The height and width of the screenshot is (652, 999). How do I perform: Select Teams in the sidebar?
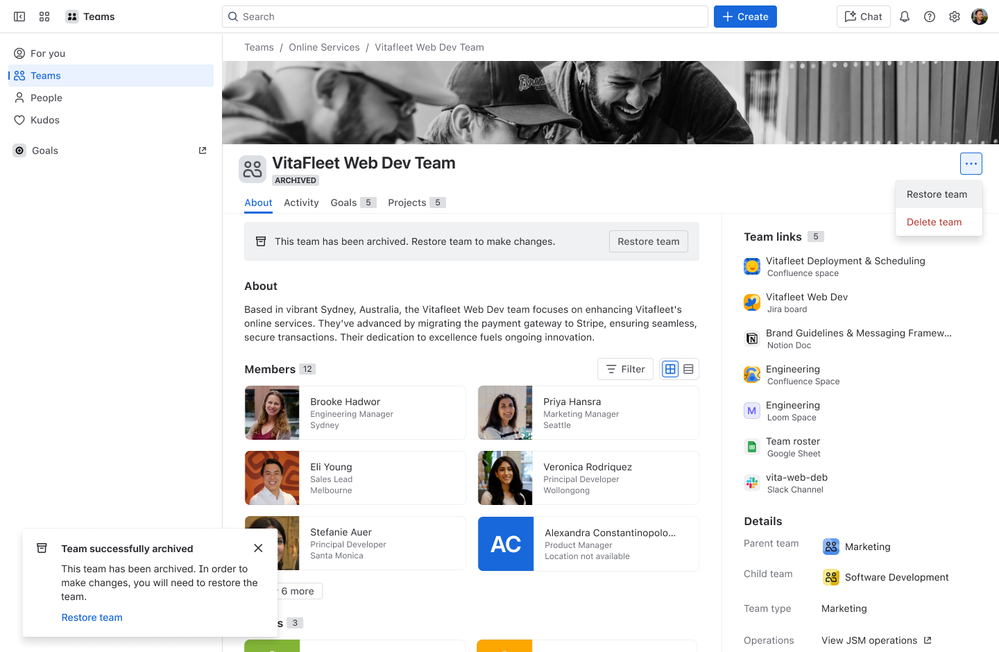(x=111, y=76)
